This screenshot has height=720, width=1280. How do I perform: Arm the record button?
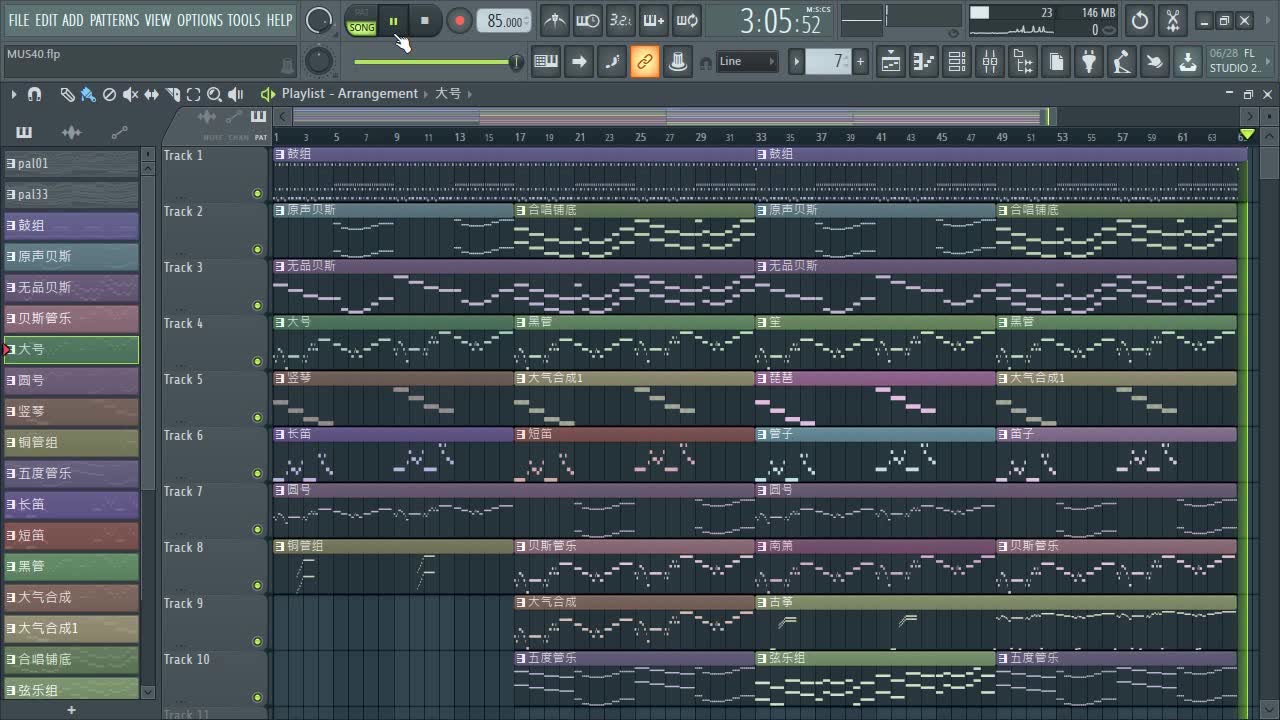click(x=459, y=20)
